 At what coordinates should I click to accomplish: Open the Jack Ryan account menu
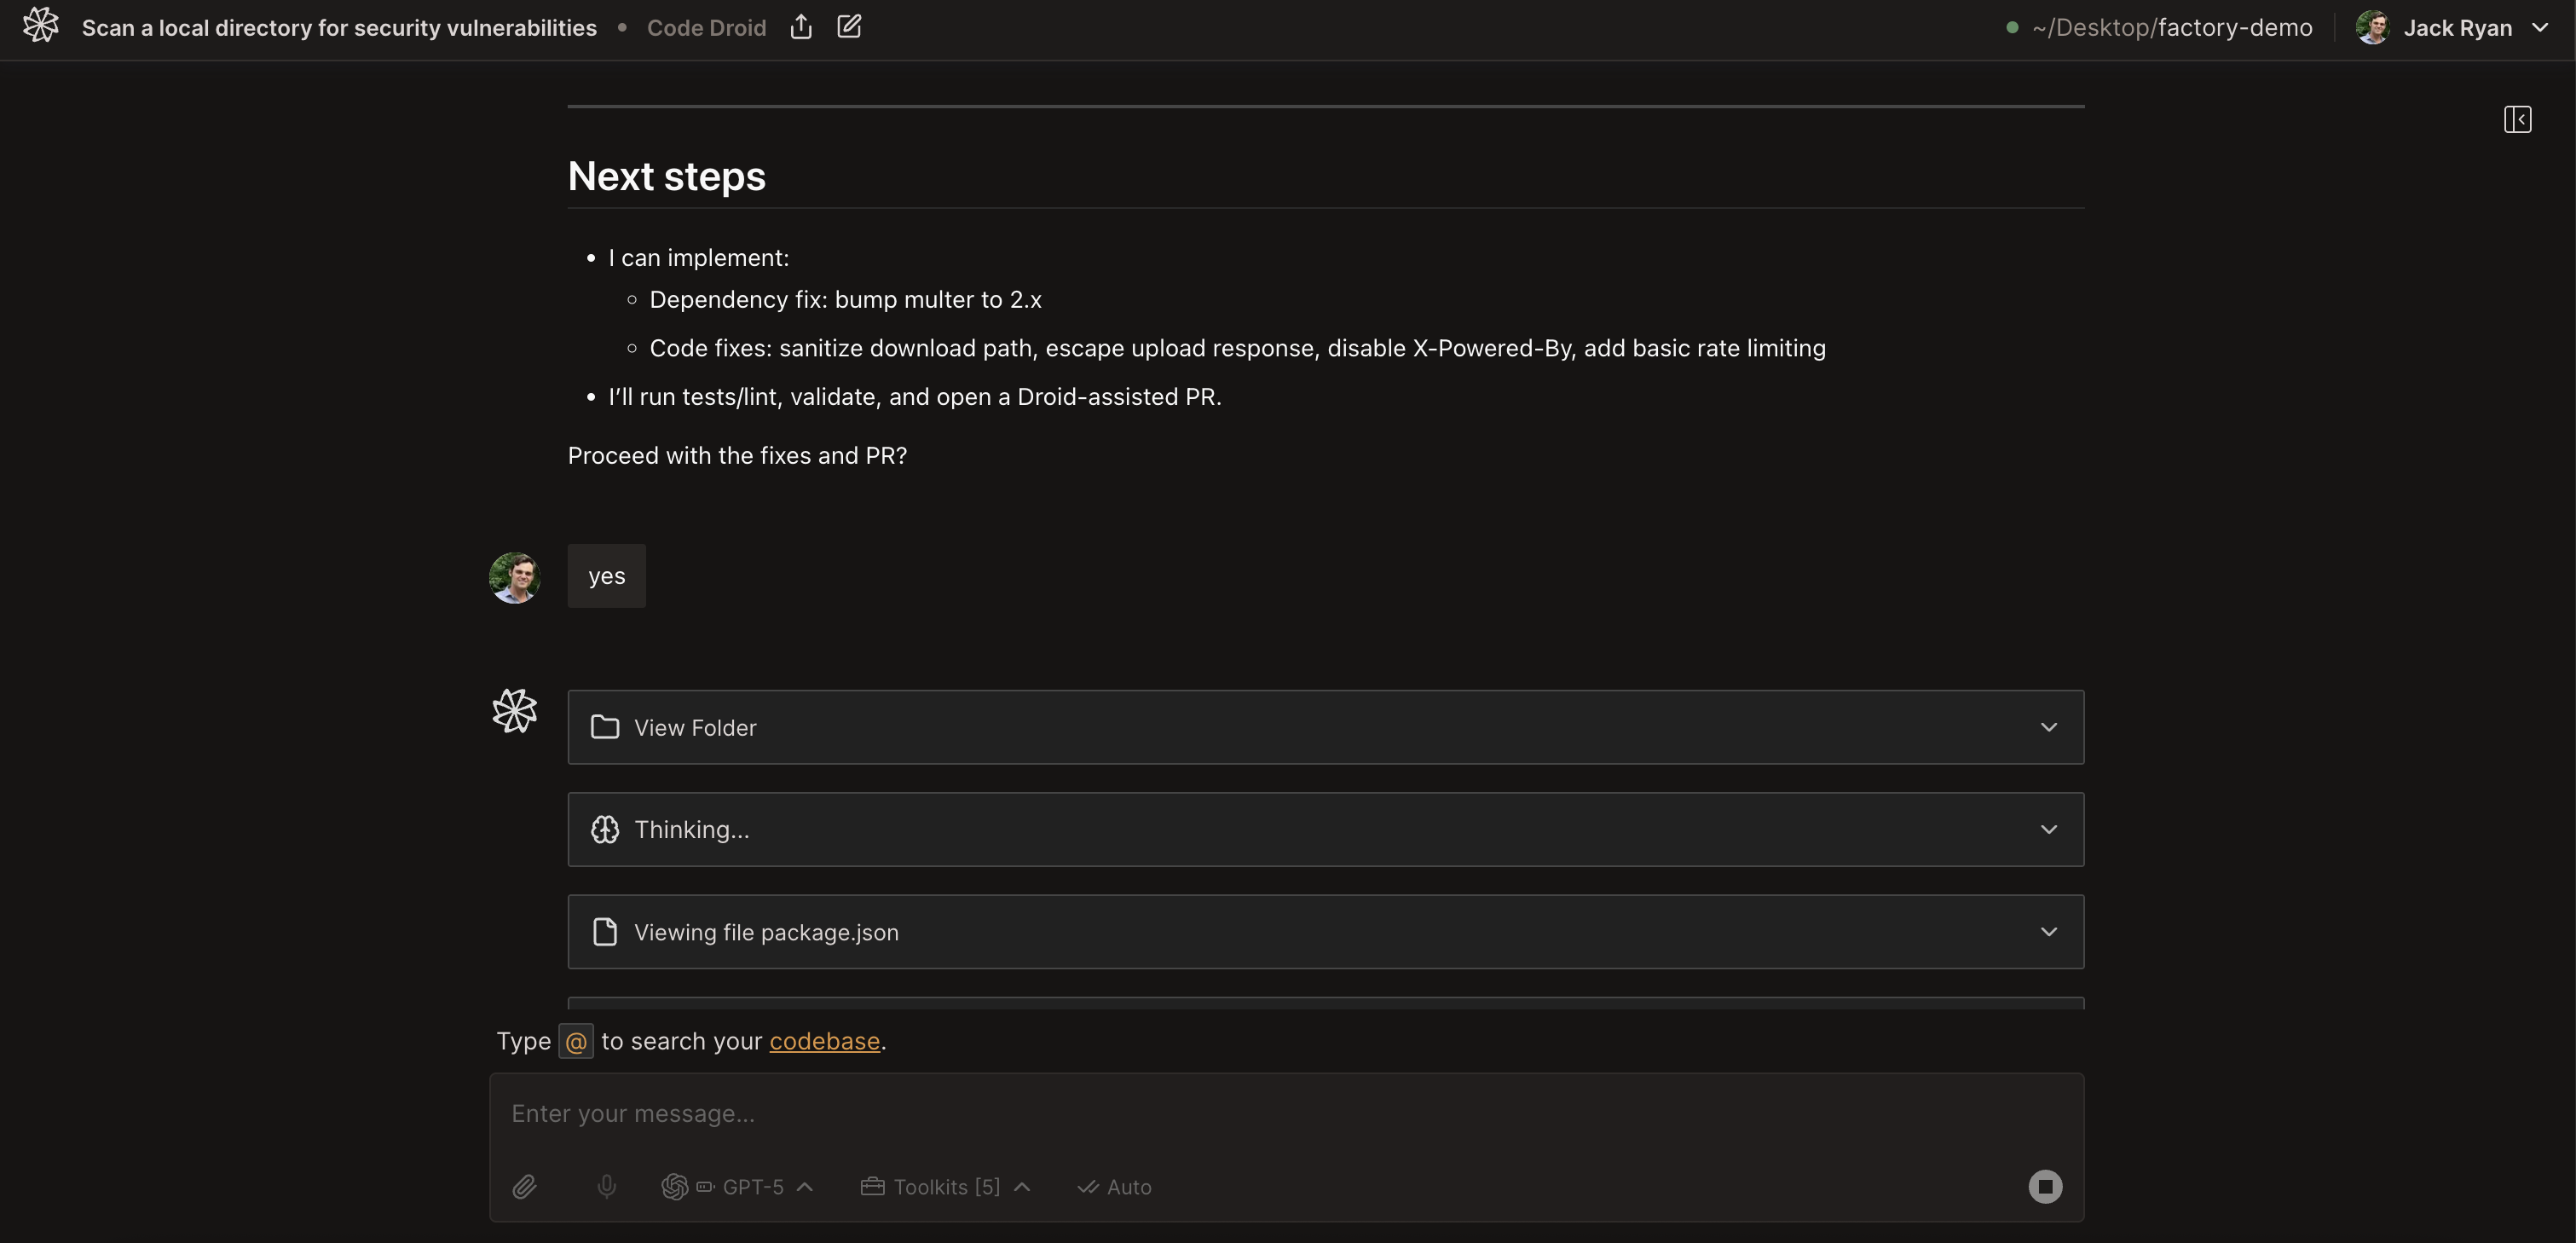click(x=2540, y=27)
